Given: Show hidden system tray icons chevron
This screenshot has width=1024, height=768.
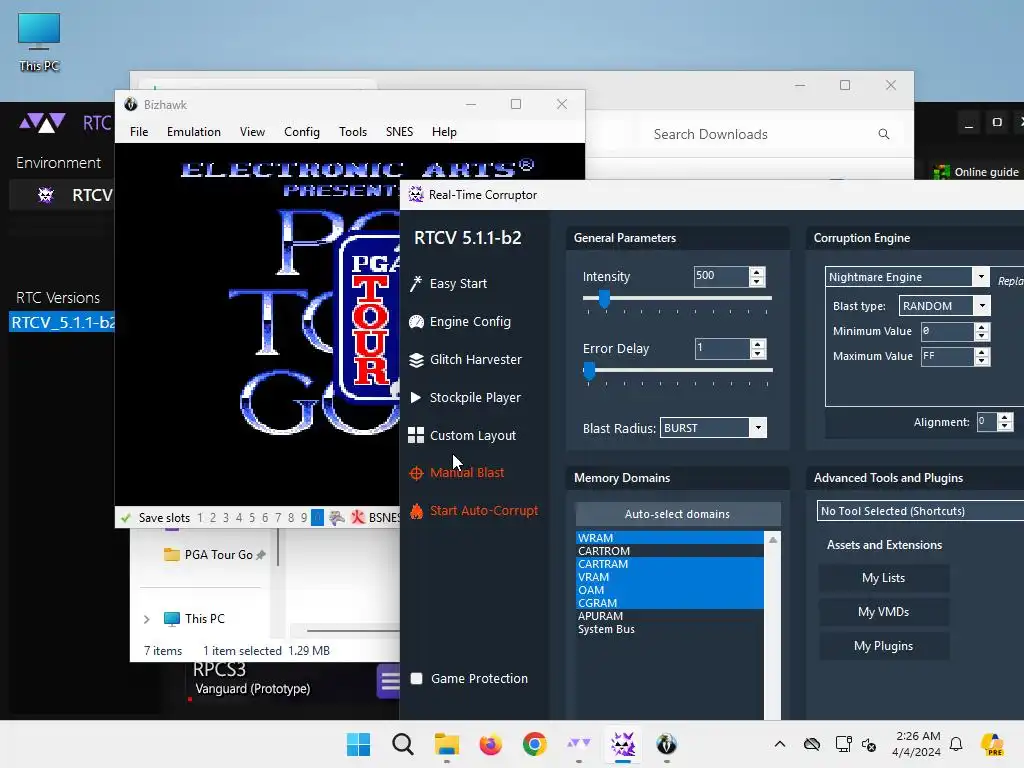Looking at the screenshot, I should 780,744.
